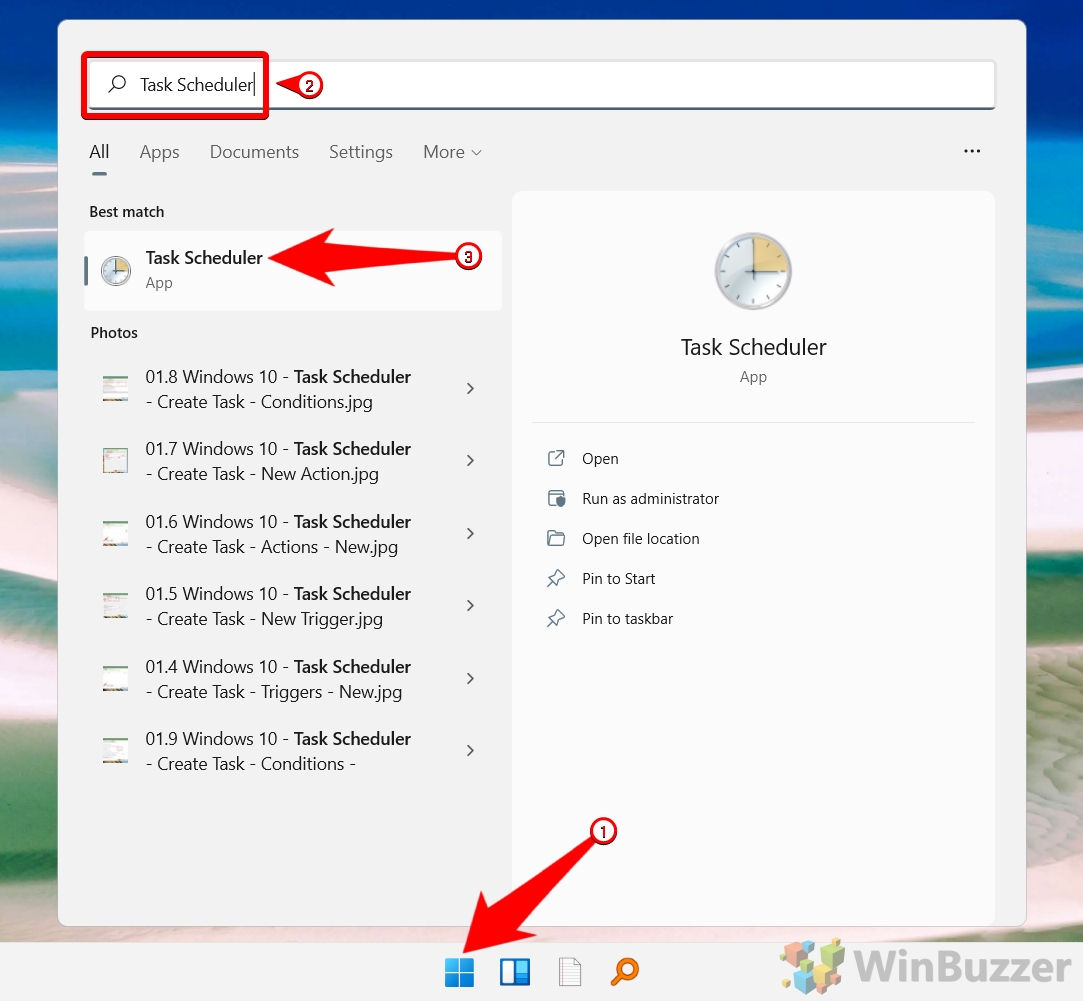This screenshot has height=1001, width=1083.
Task: Click the large Task Scheduler clock icon in preview
Action: coord(753,271)
